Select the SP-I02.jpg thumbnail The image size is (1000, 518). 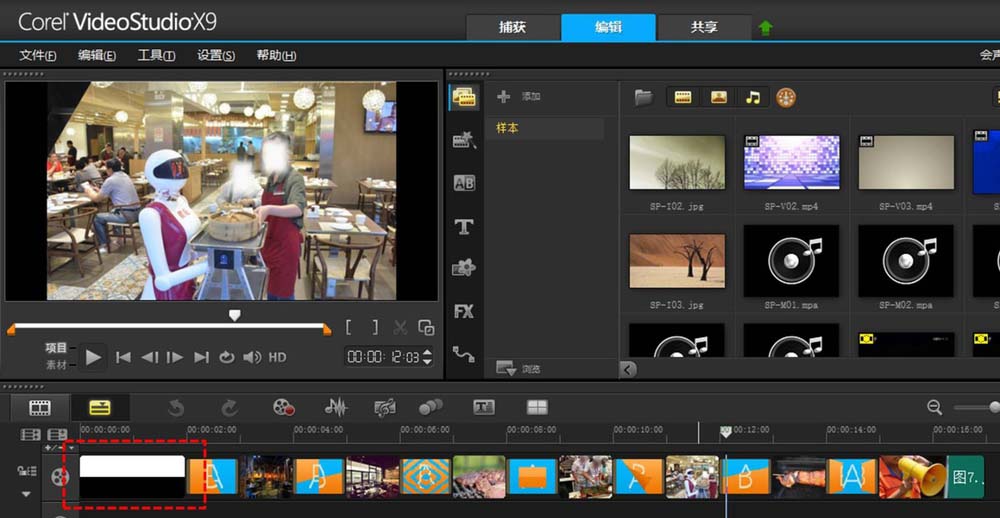click(x=677, y=162)
